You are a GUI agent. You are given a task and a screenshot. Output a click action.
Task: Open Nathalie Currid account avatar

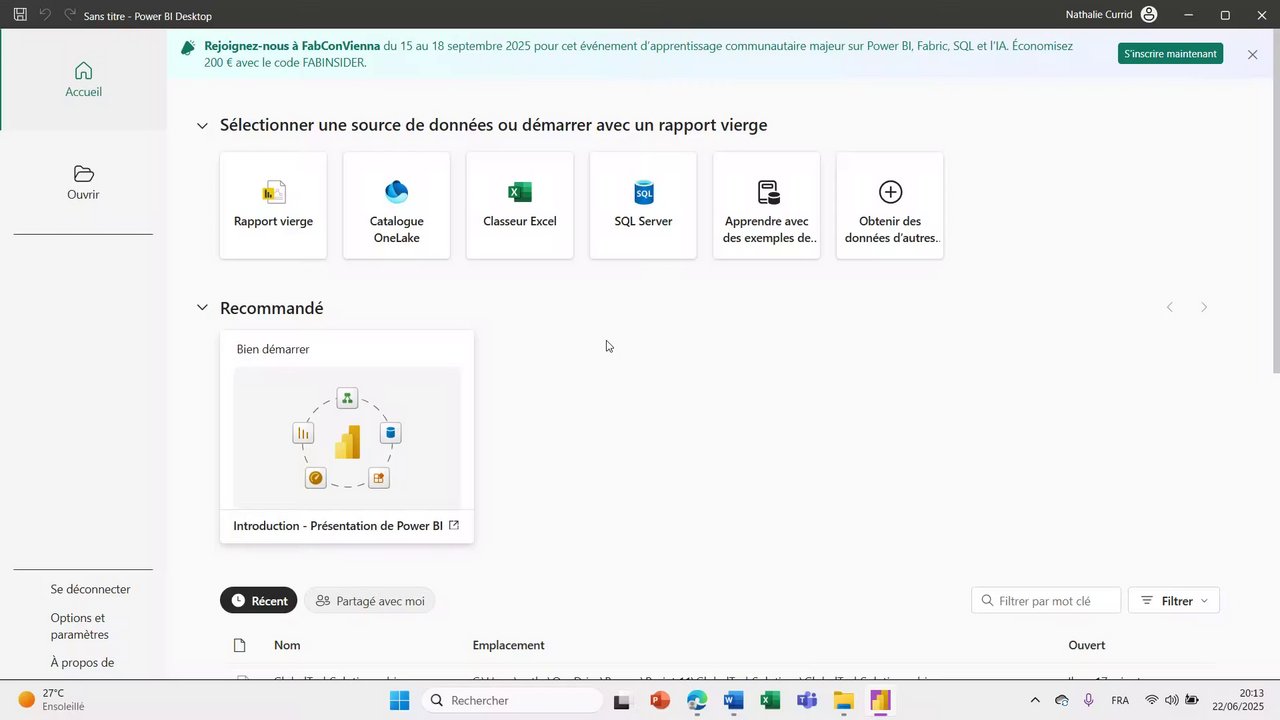click(x=1149, y=15)
